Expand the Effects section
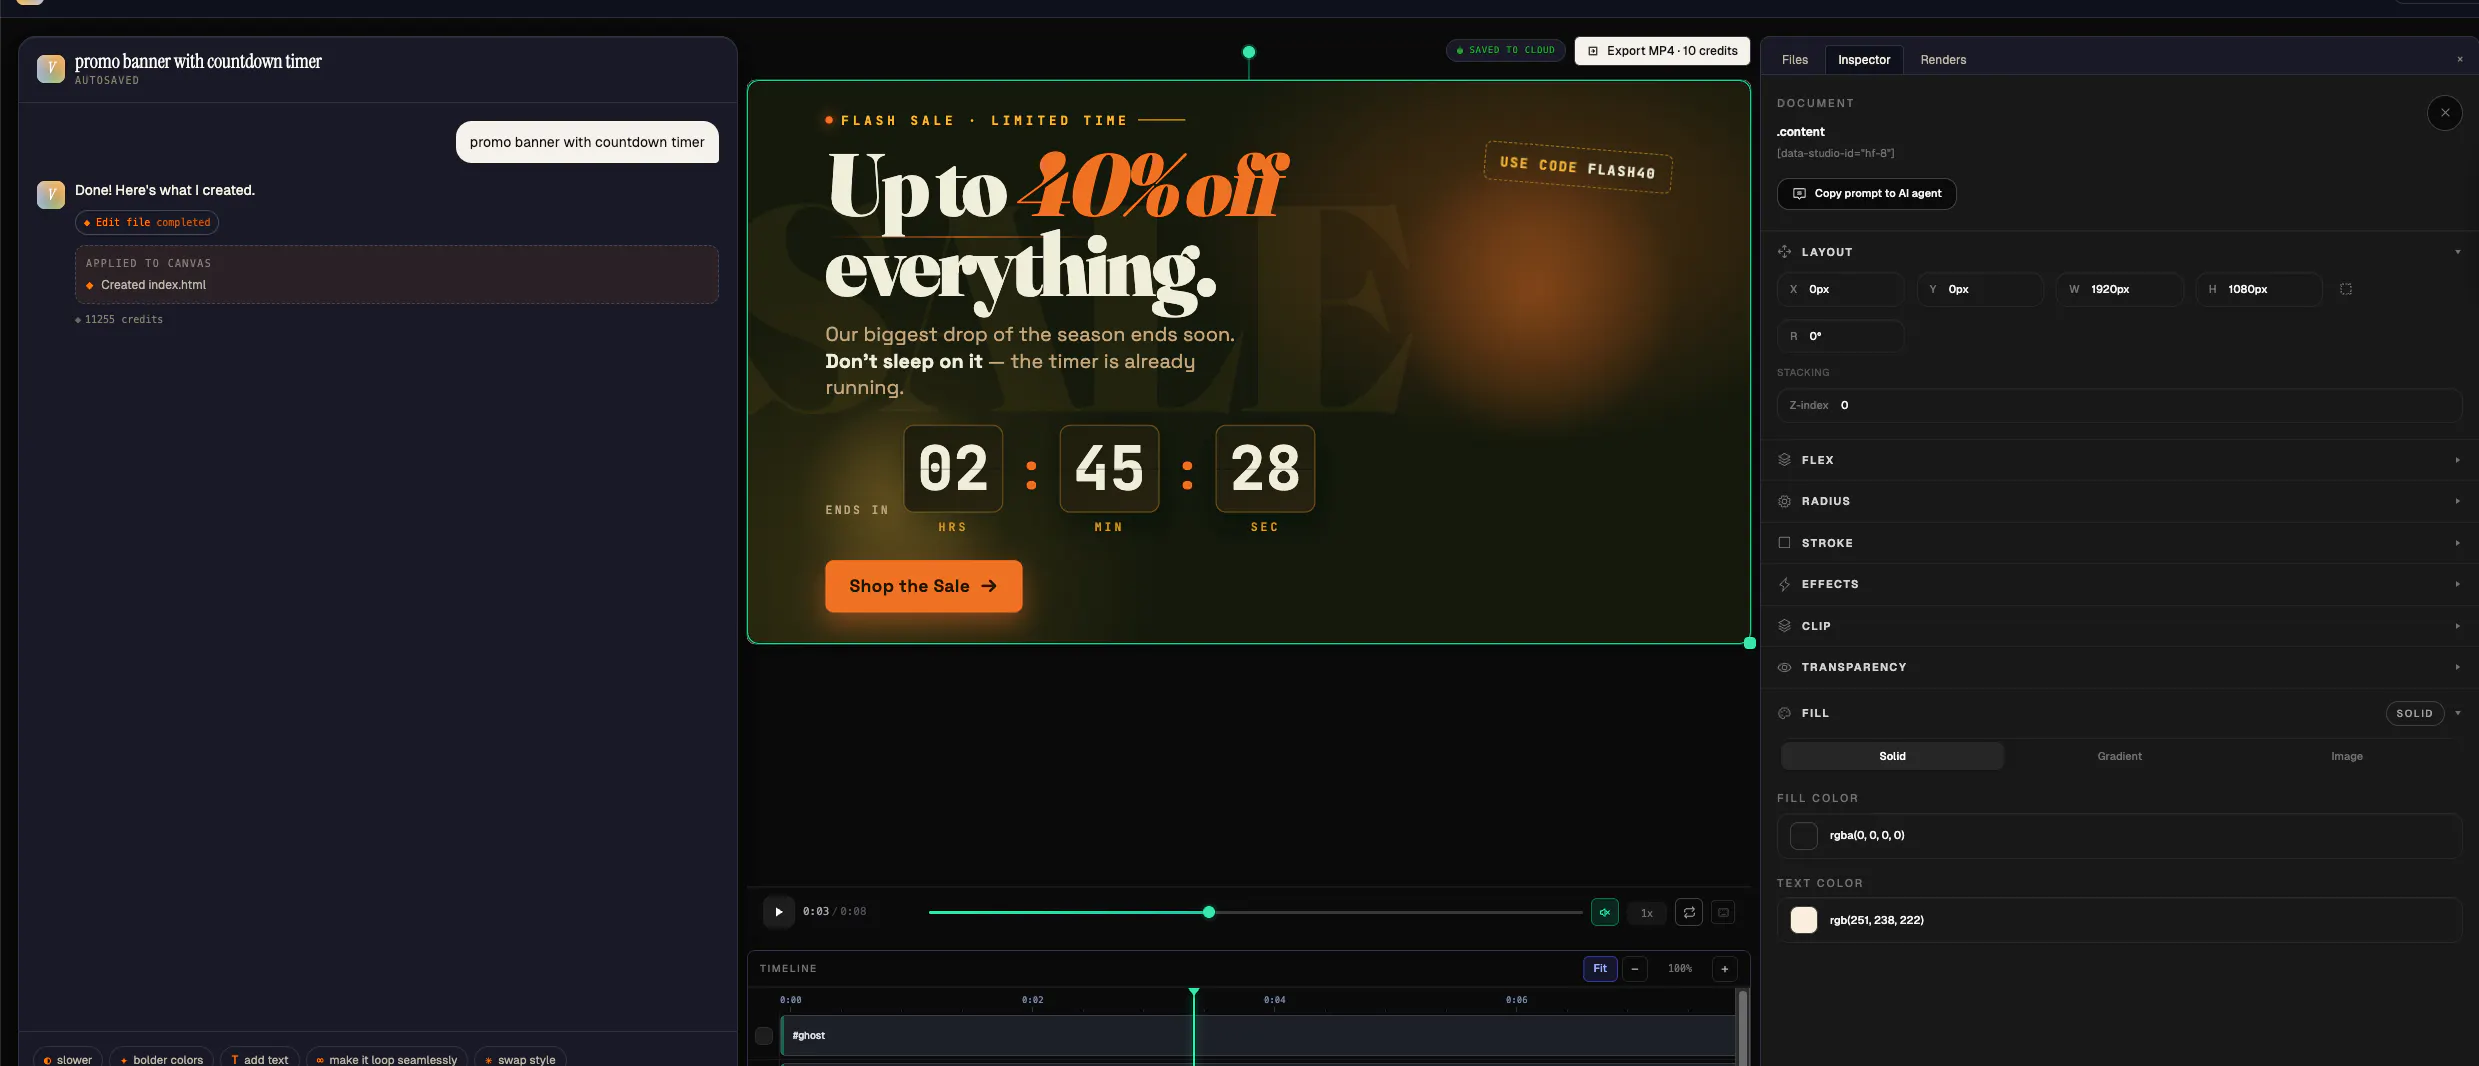 point(2457,584)
